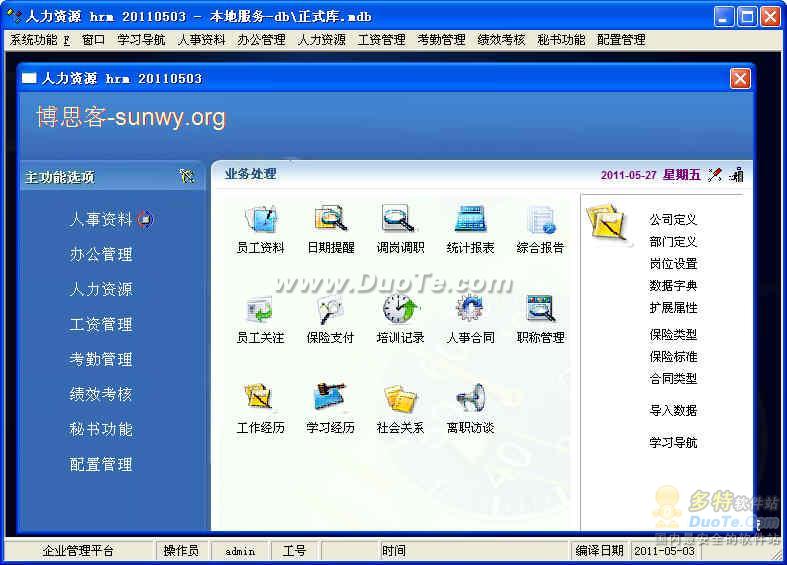Close the inner 人力资源 hrm window
This screenshot has width=787, height=565.
tap(740, 79)
